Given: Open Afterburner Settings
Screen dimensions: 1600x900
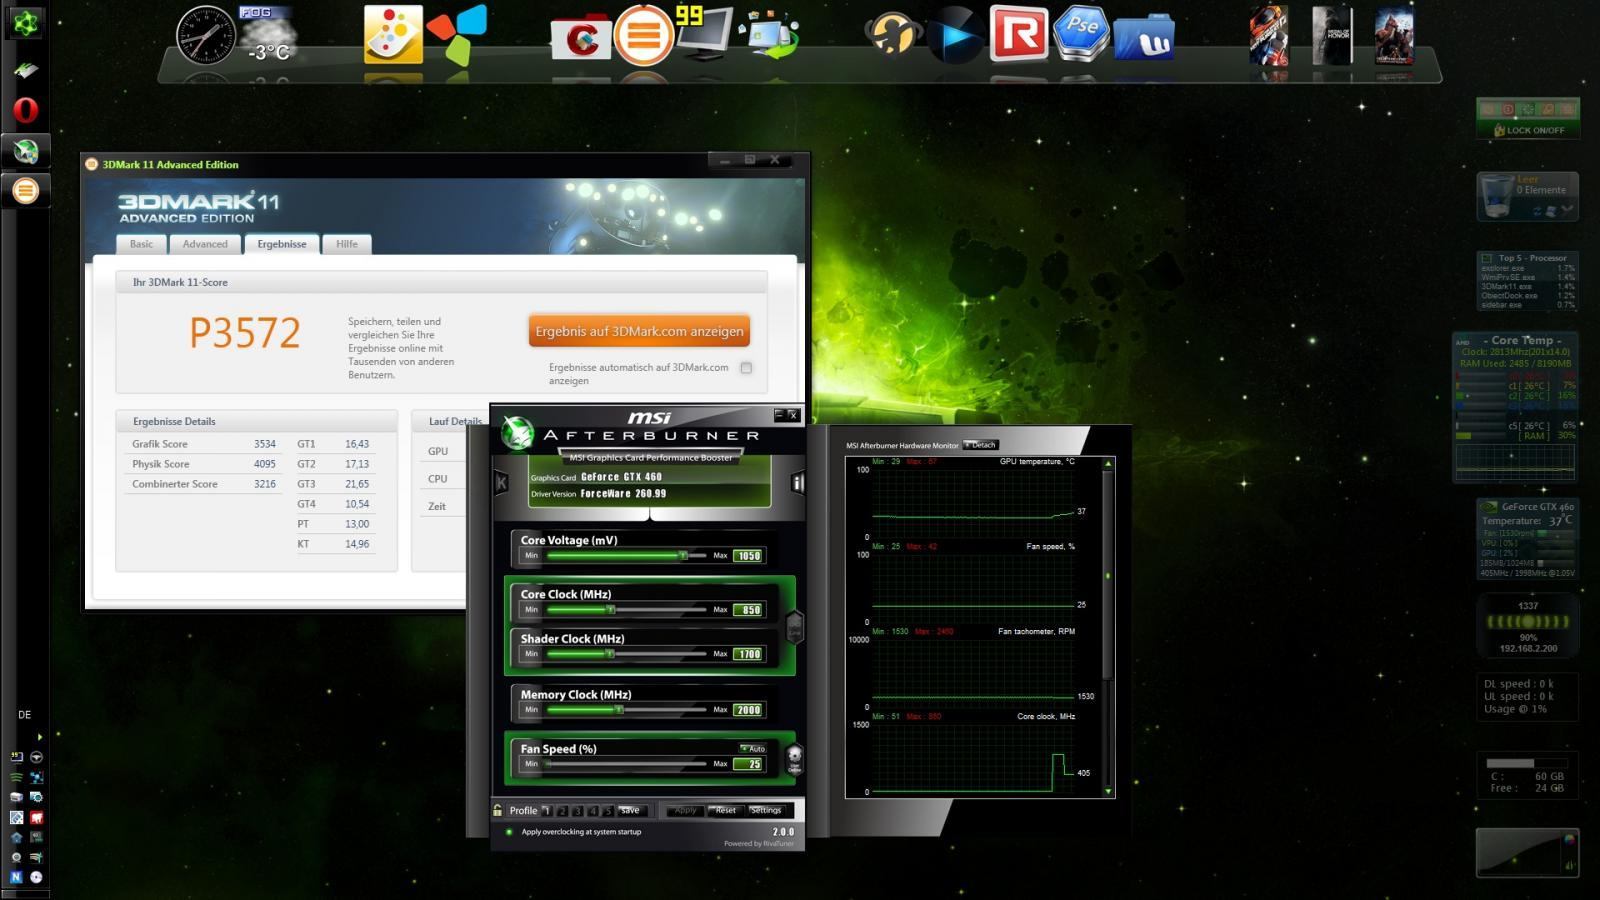Looking at the screenshot, I should point(766,811).
